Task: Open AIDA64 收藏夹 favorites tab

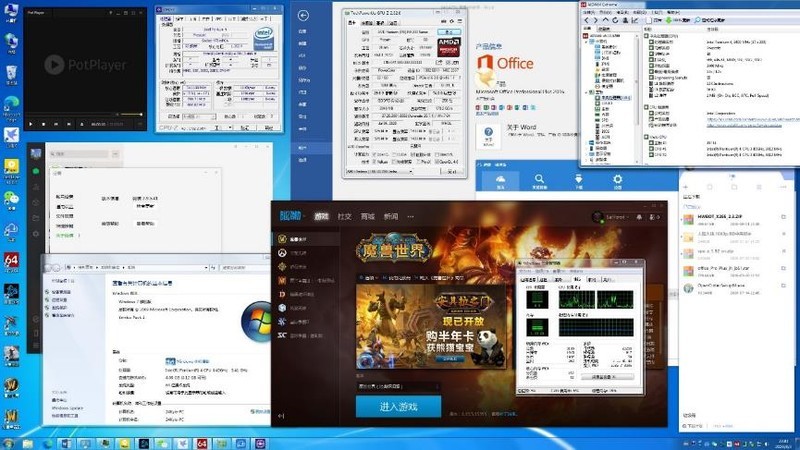Action: coord(602,29)
